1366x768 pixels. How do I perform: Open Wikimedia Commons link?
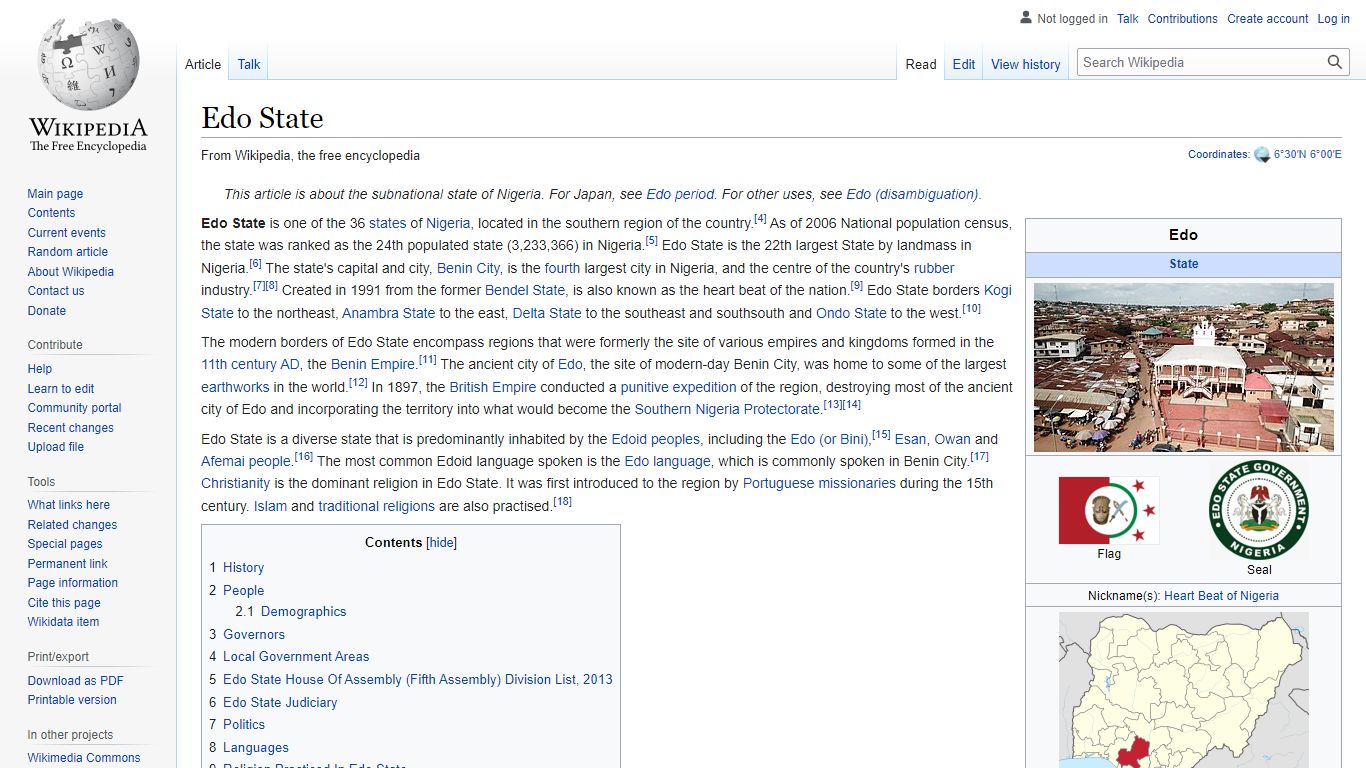(84, 758)
